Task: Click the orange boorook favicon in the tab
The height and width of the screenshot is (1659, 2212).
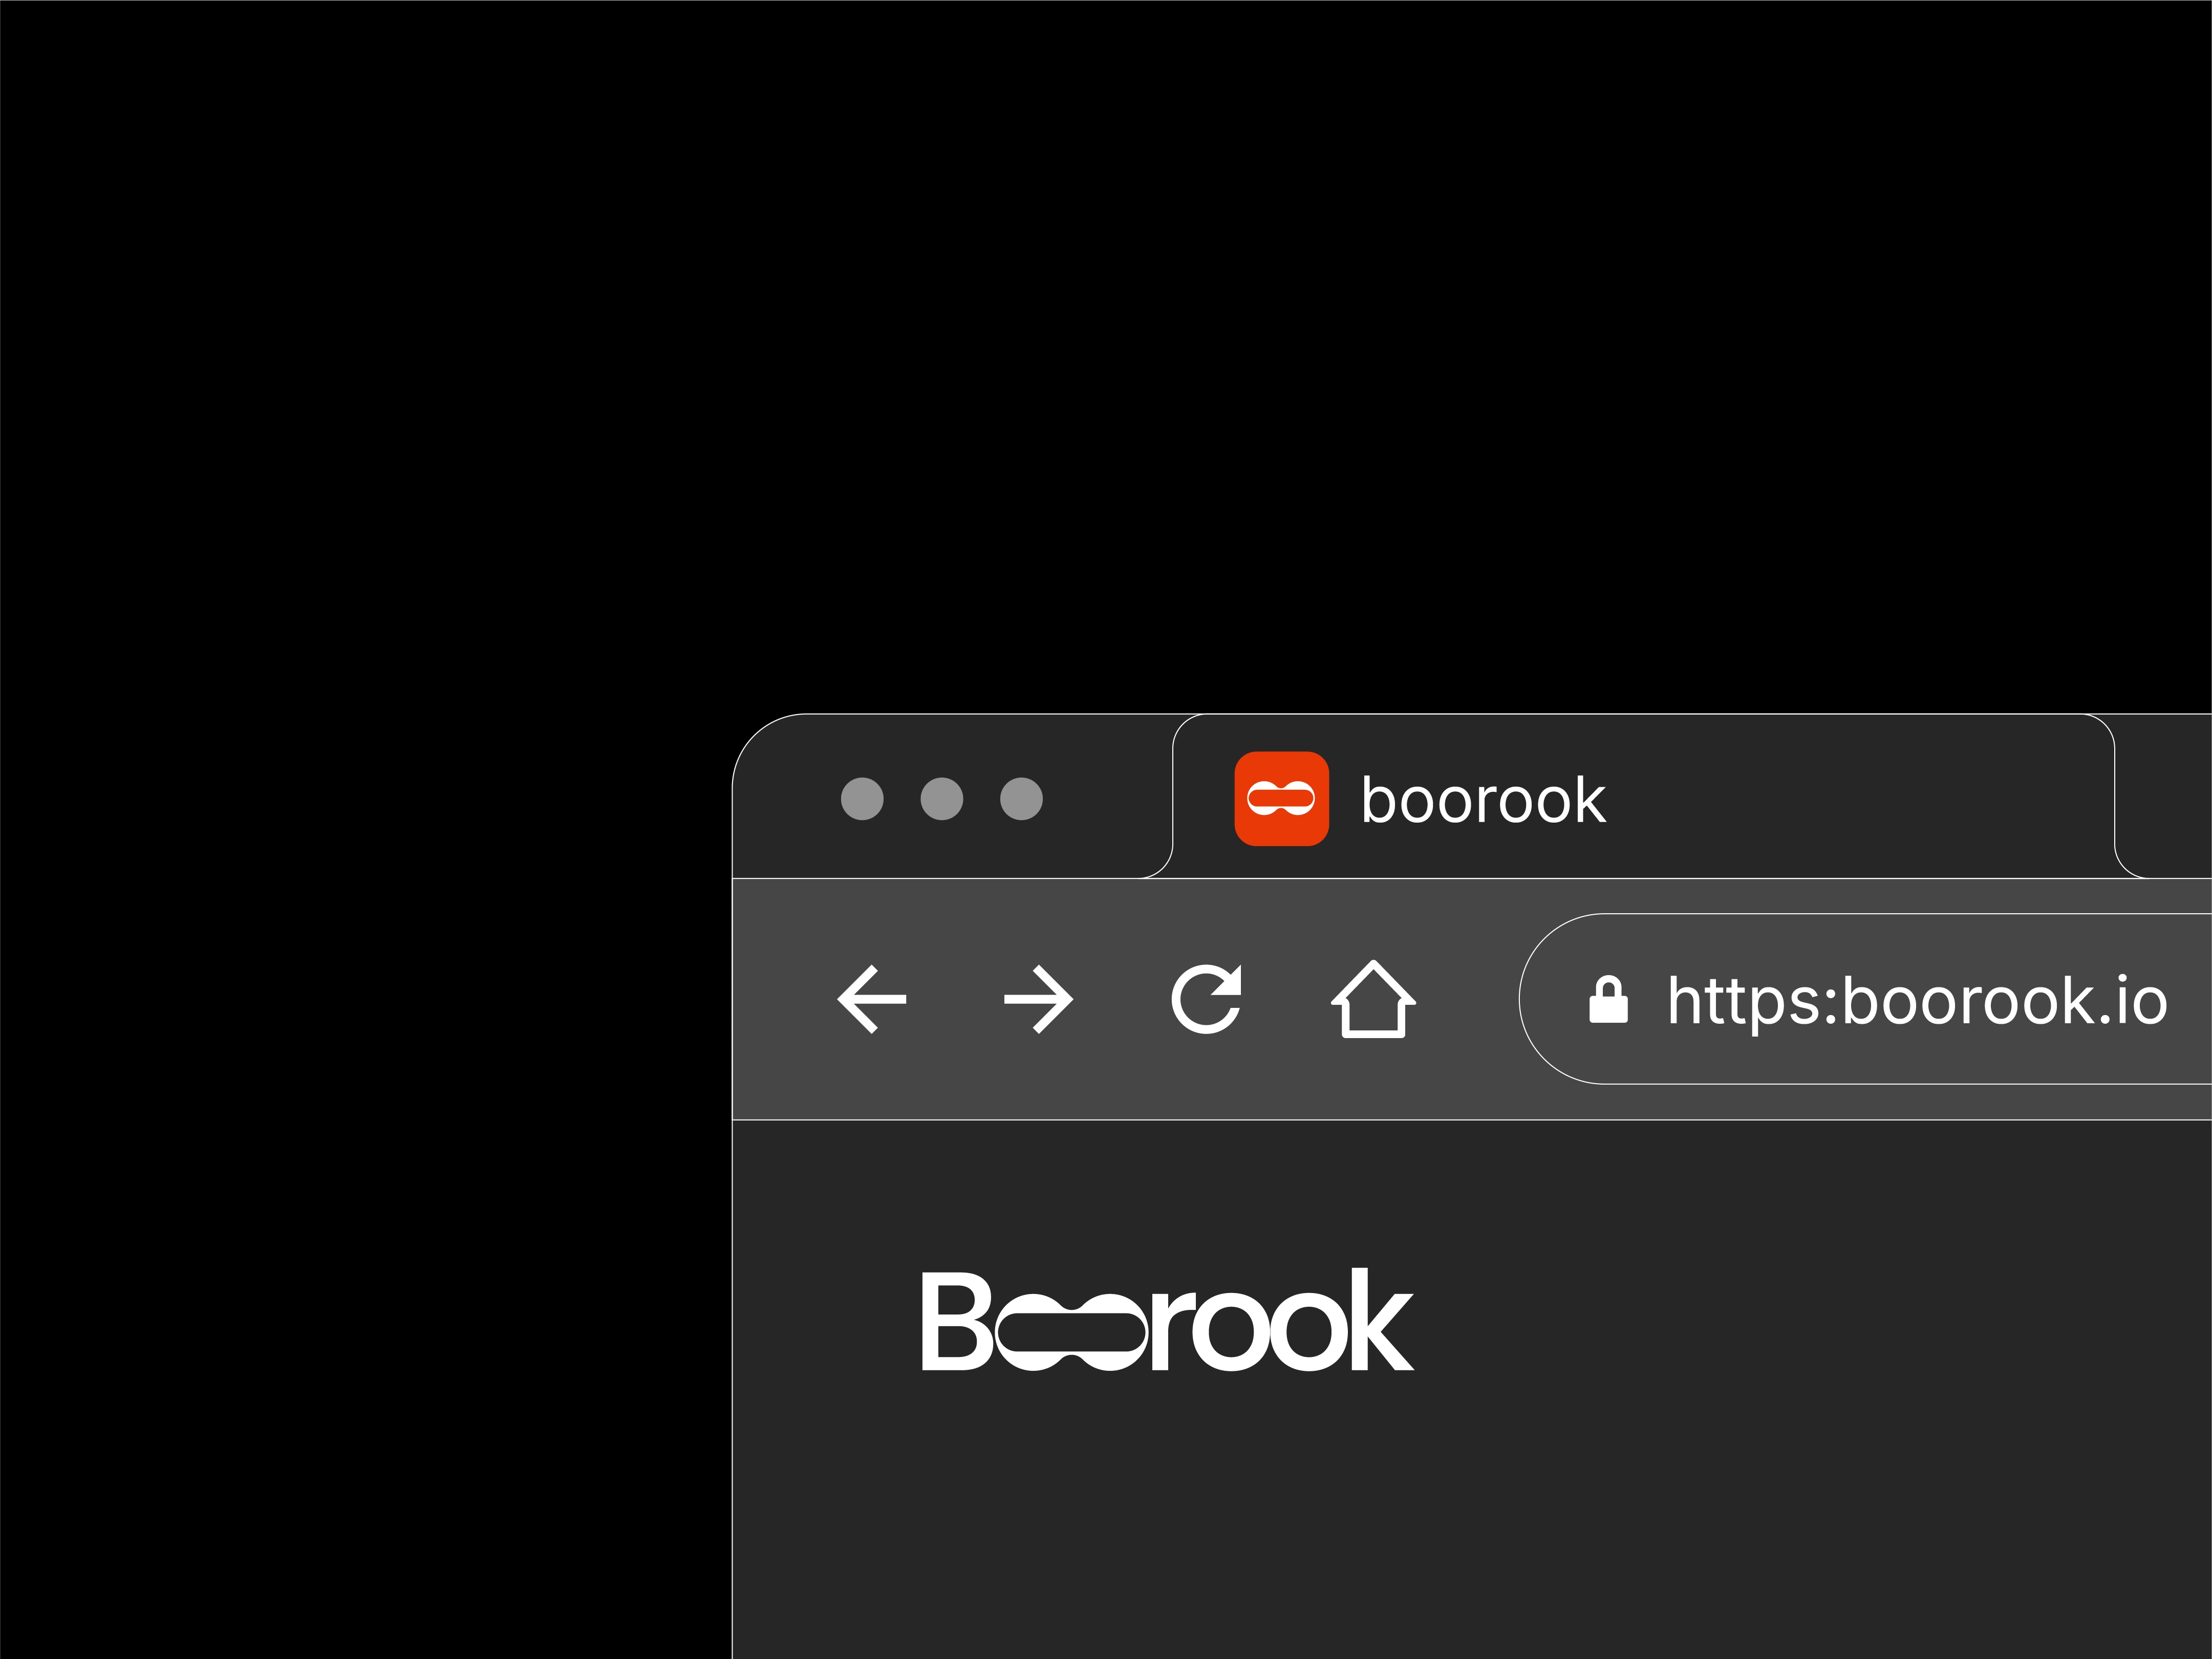Action: (x=1282, y=799)
